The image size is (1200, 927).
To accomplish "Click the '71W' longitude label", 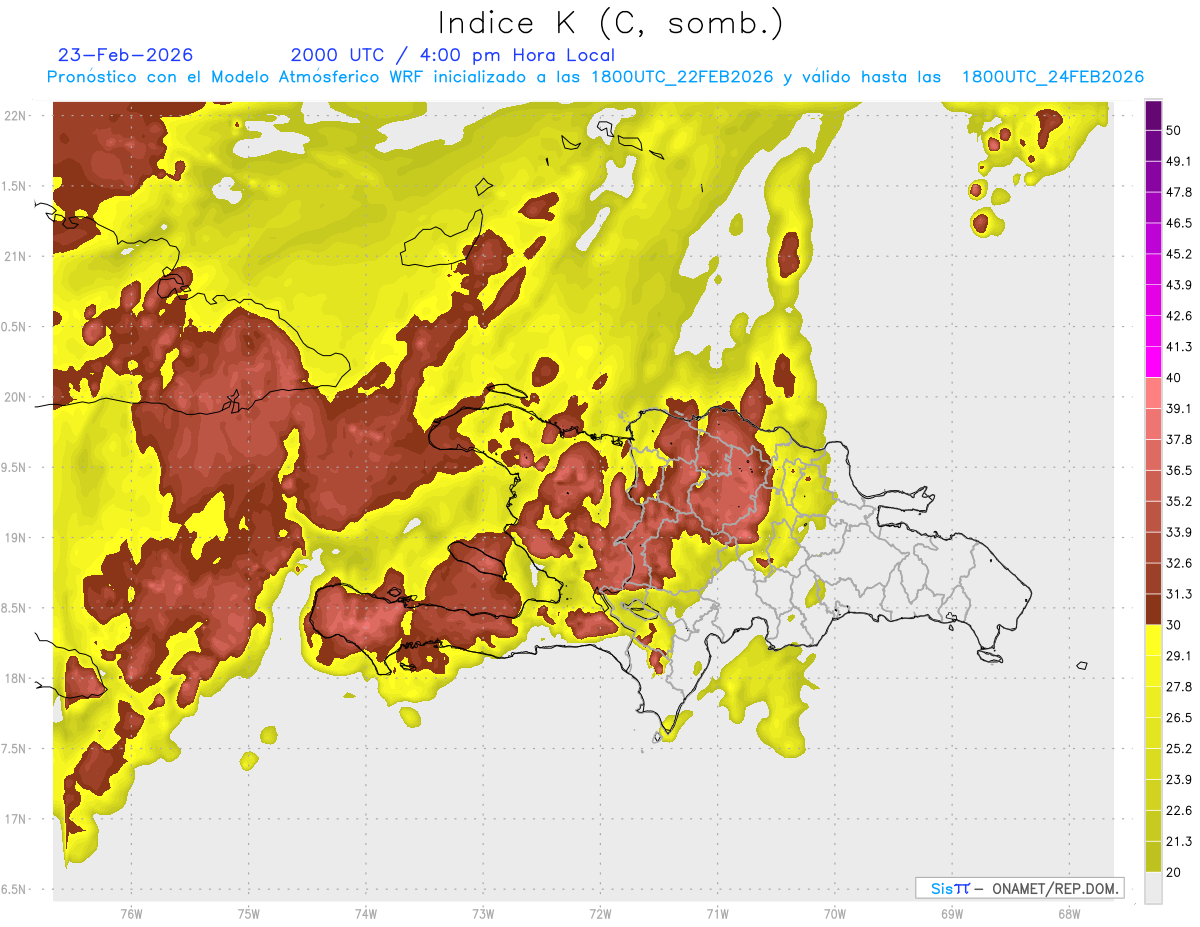I will tap(717, 913).
